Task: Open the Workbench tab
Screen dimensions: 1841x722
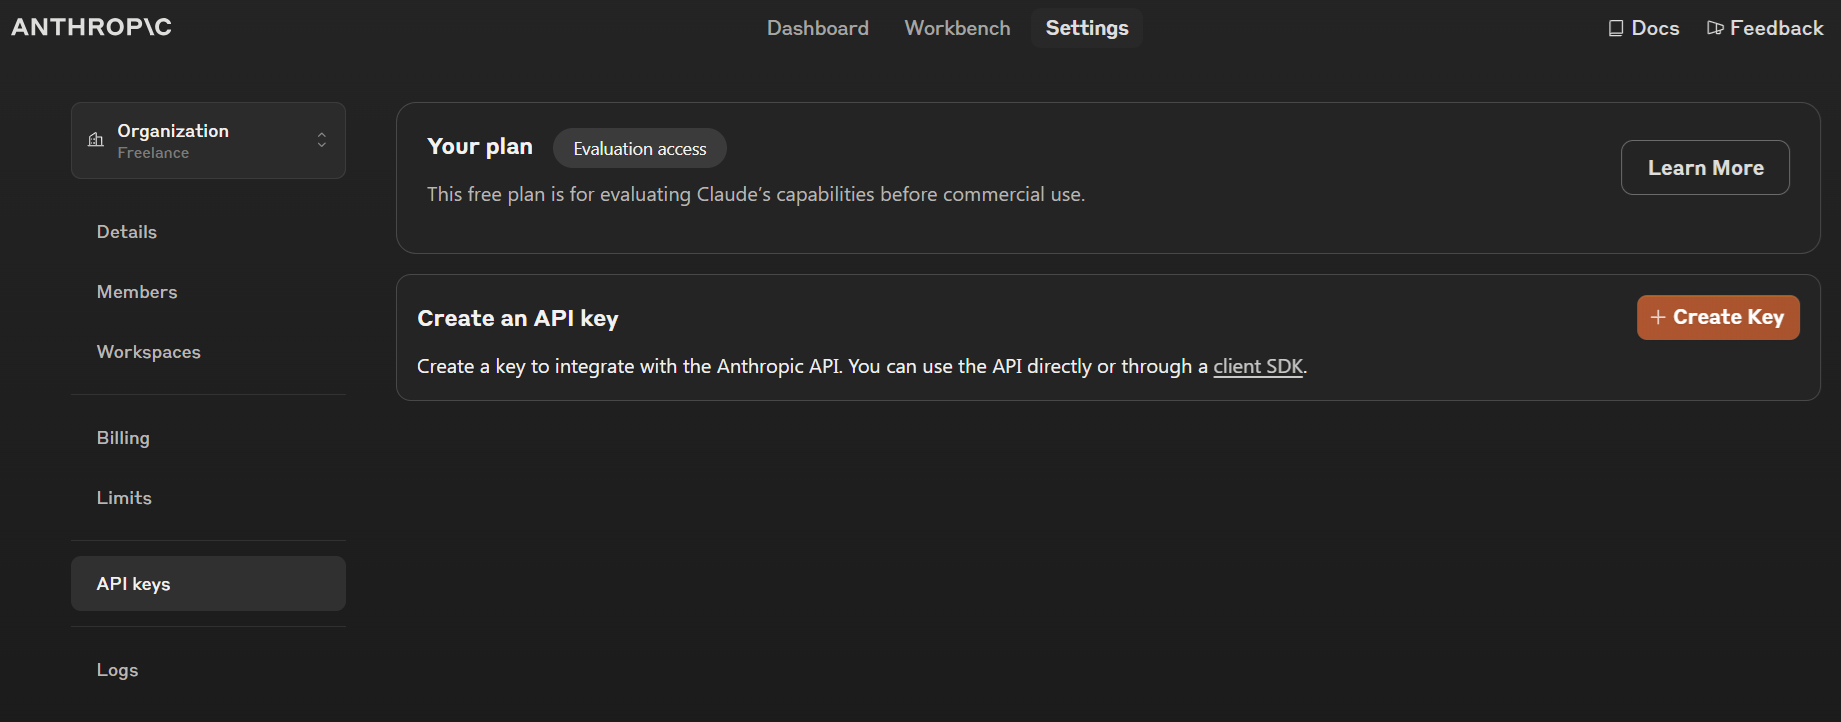Action: click(x=957, y=28)
